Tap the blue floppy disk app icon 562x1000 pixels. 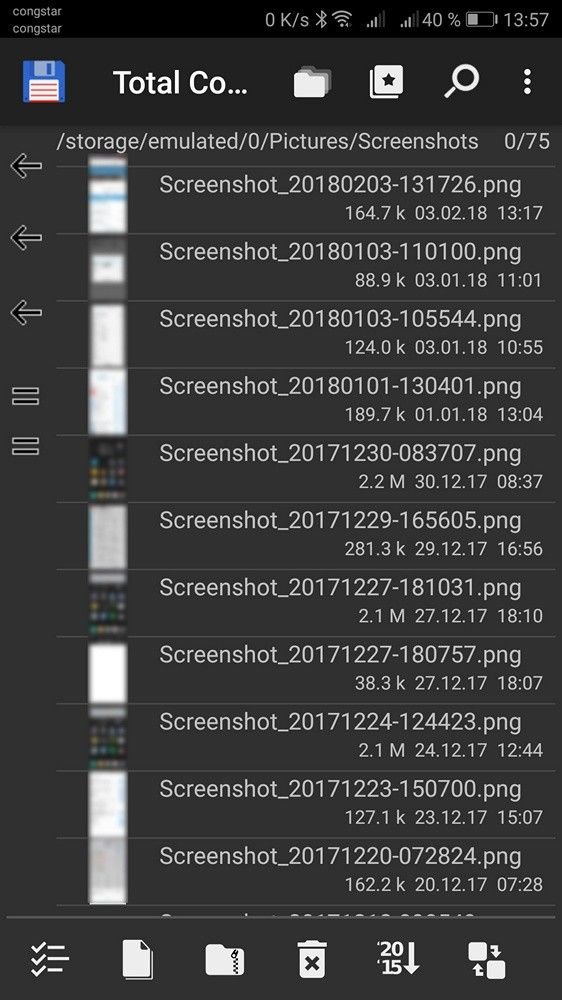click(x=44, y=82)
